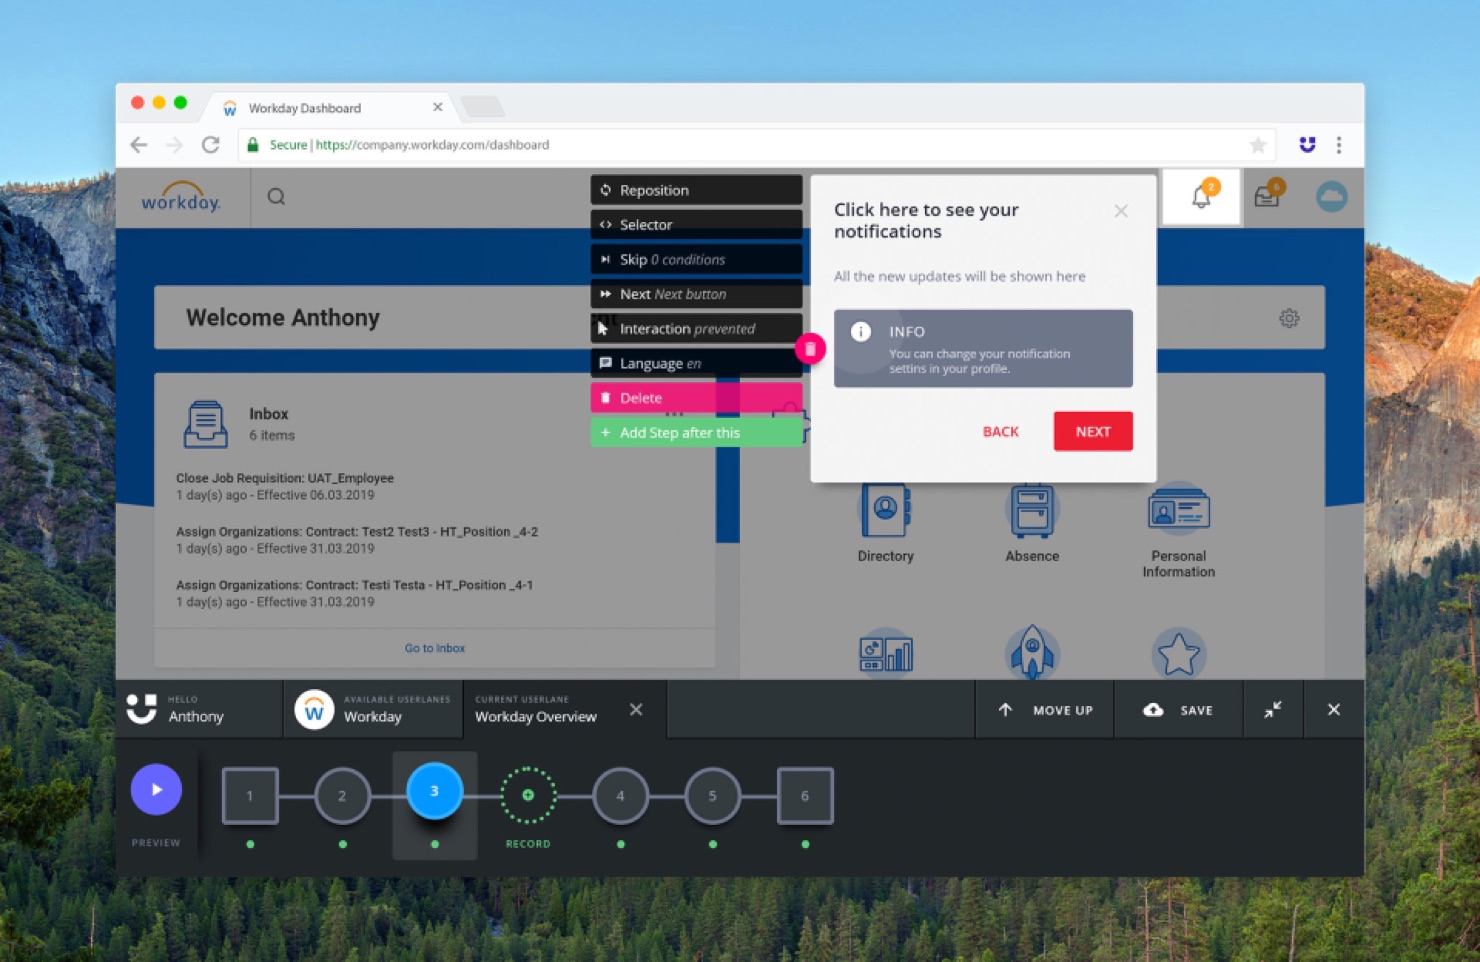Open a new browser tab
Image resolution: width=1480 pixels, height=962 pixels.
point(482,107)
